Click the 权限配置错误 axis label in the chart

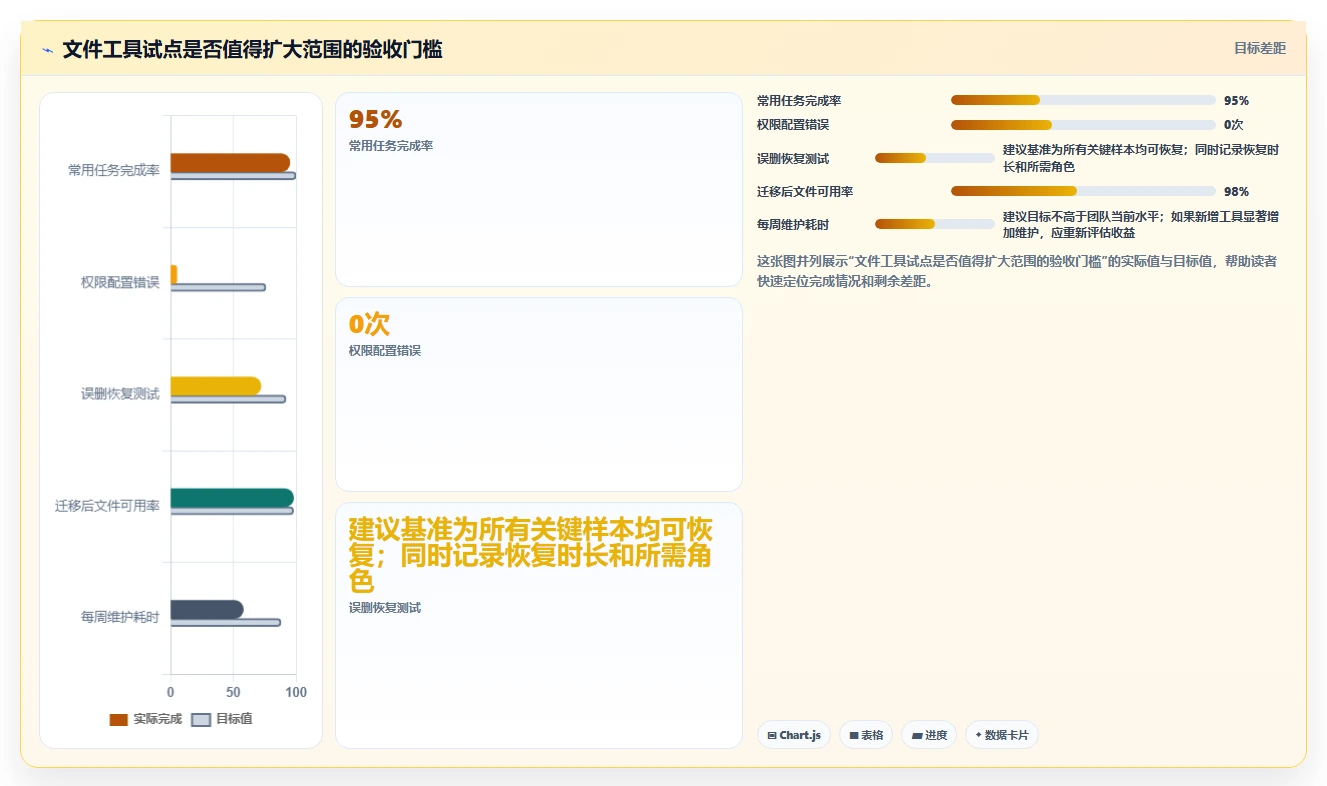120,283
